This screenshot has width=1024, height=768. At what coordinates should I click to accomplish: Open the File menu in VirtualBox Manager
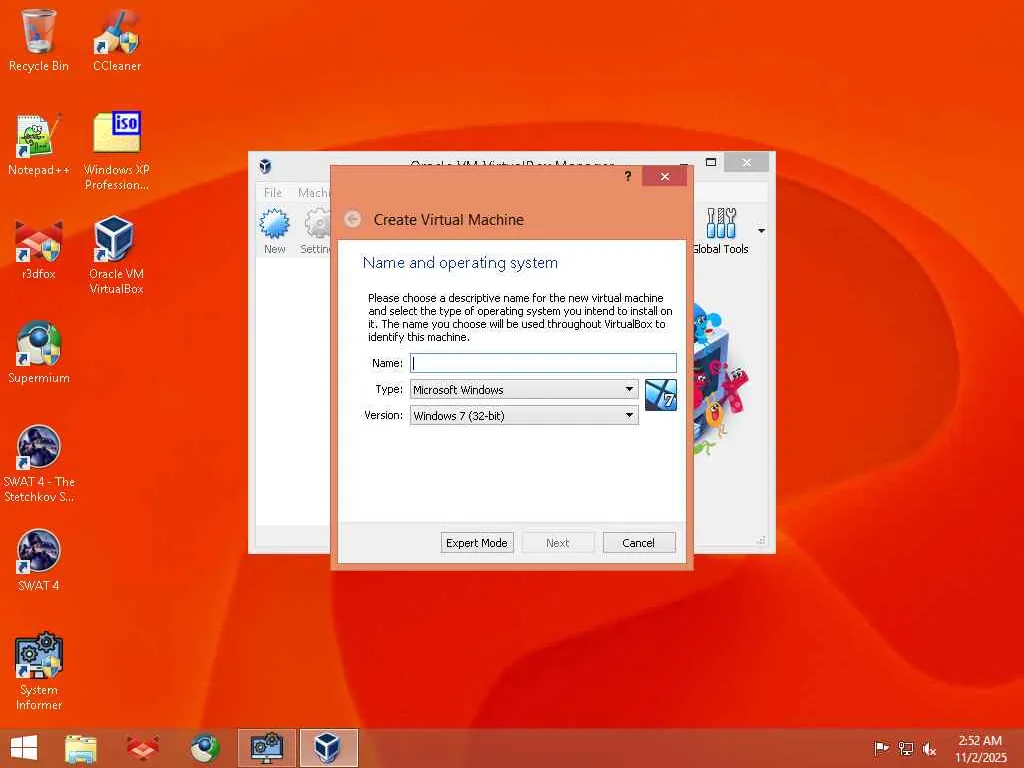pos(273,193)
